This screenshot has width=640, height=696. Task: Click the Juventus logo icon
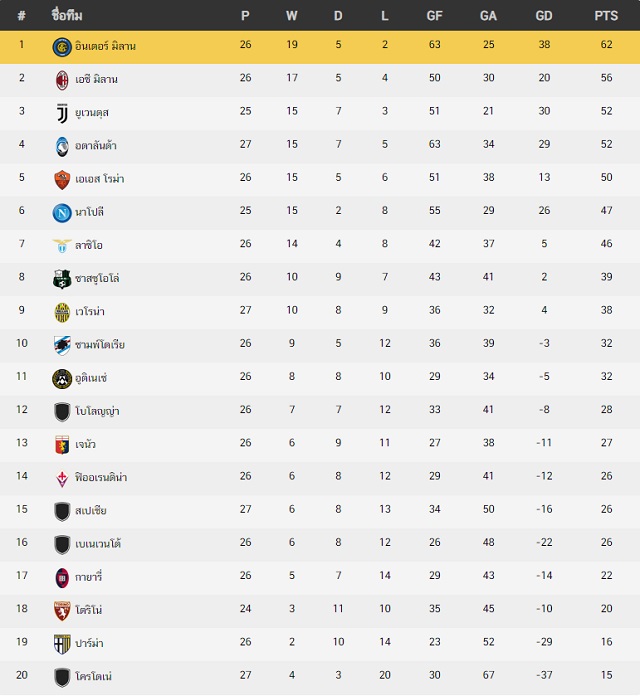point(62,113)
